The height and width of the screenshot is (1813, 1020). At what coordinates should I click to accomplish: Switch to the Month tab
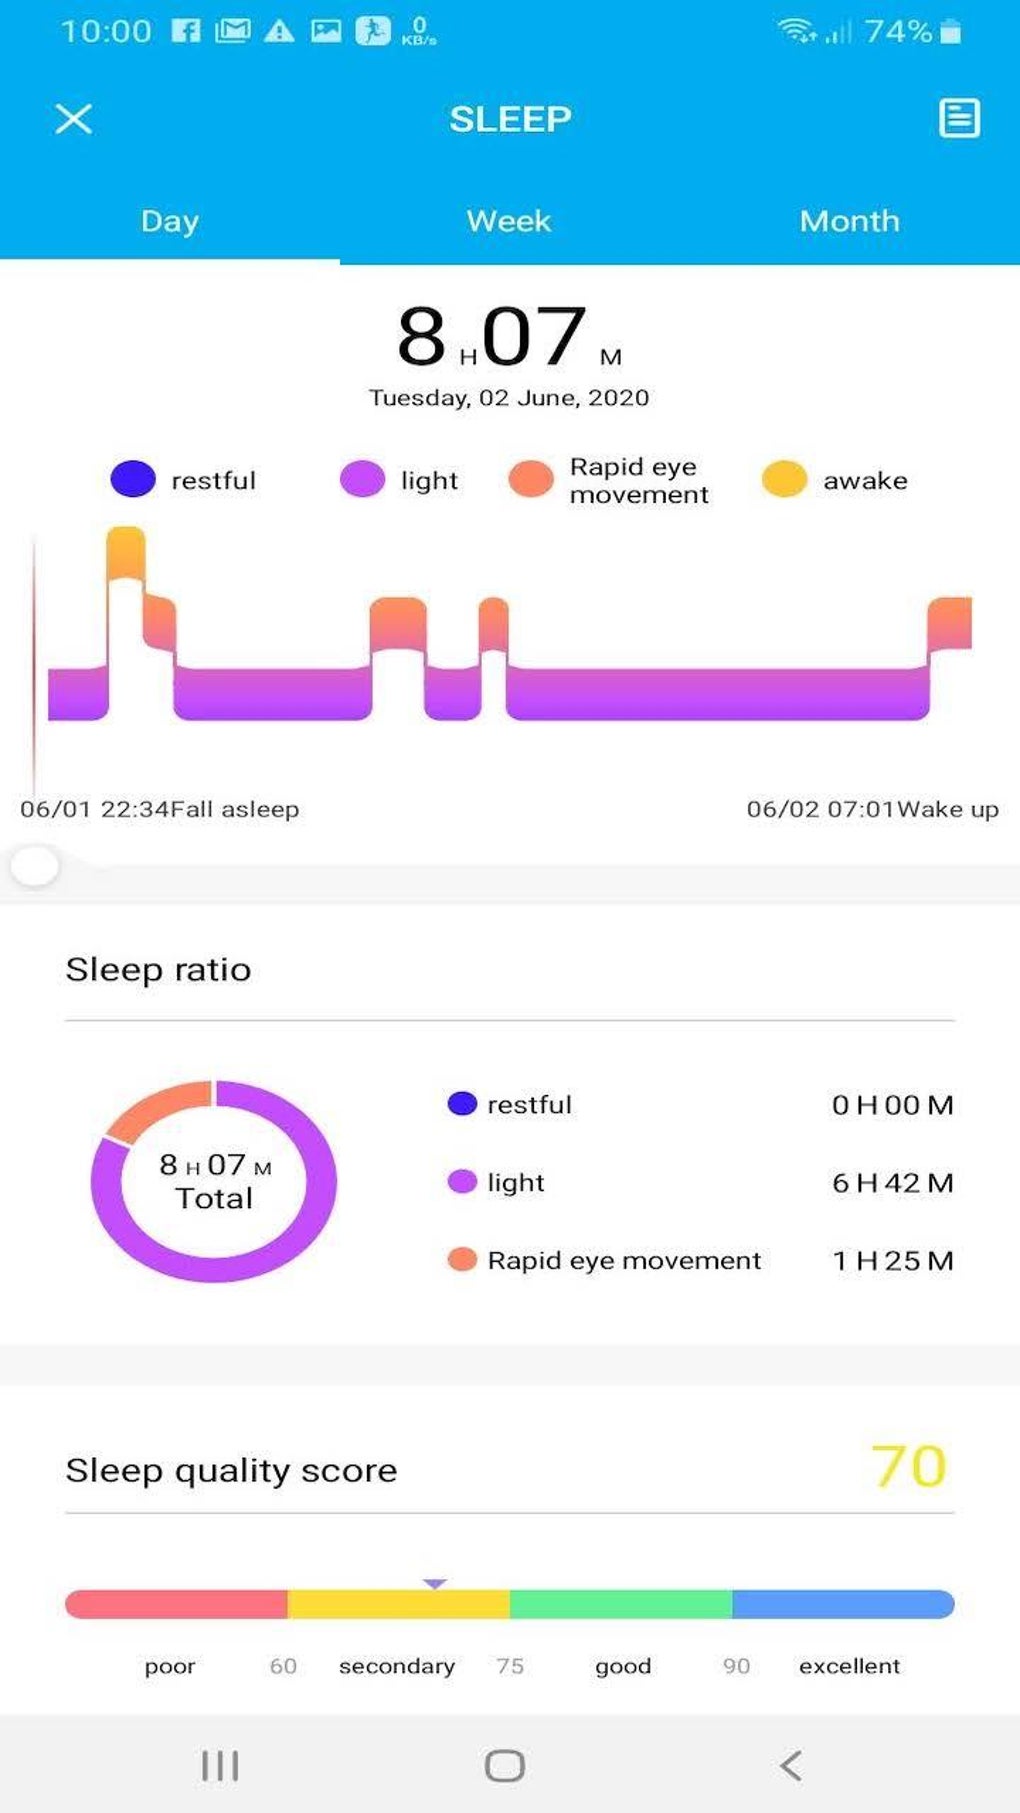849,221
